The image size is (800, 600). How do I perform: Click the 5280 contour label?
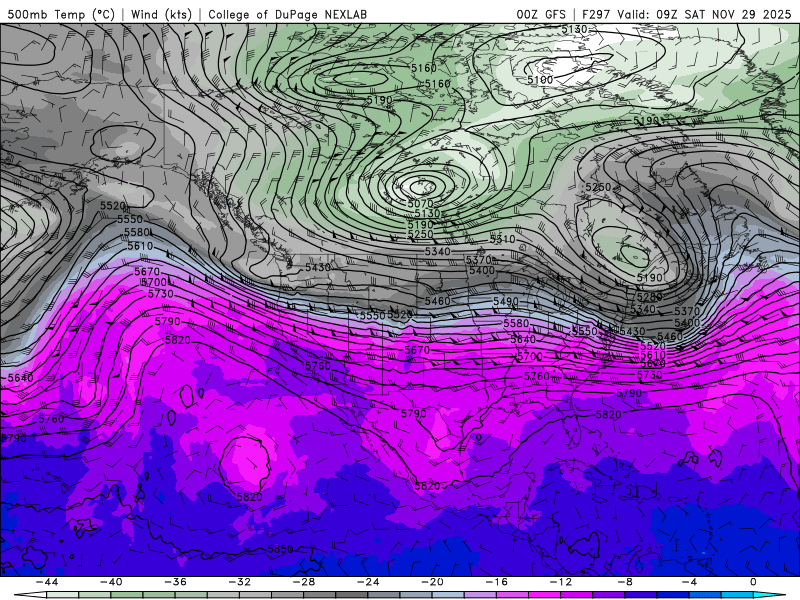click(x=649, y=296)
